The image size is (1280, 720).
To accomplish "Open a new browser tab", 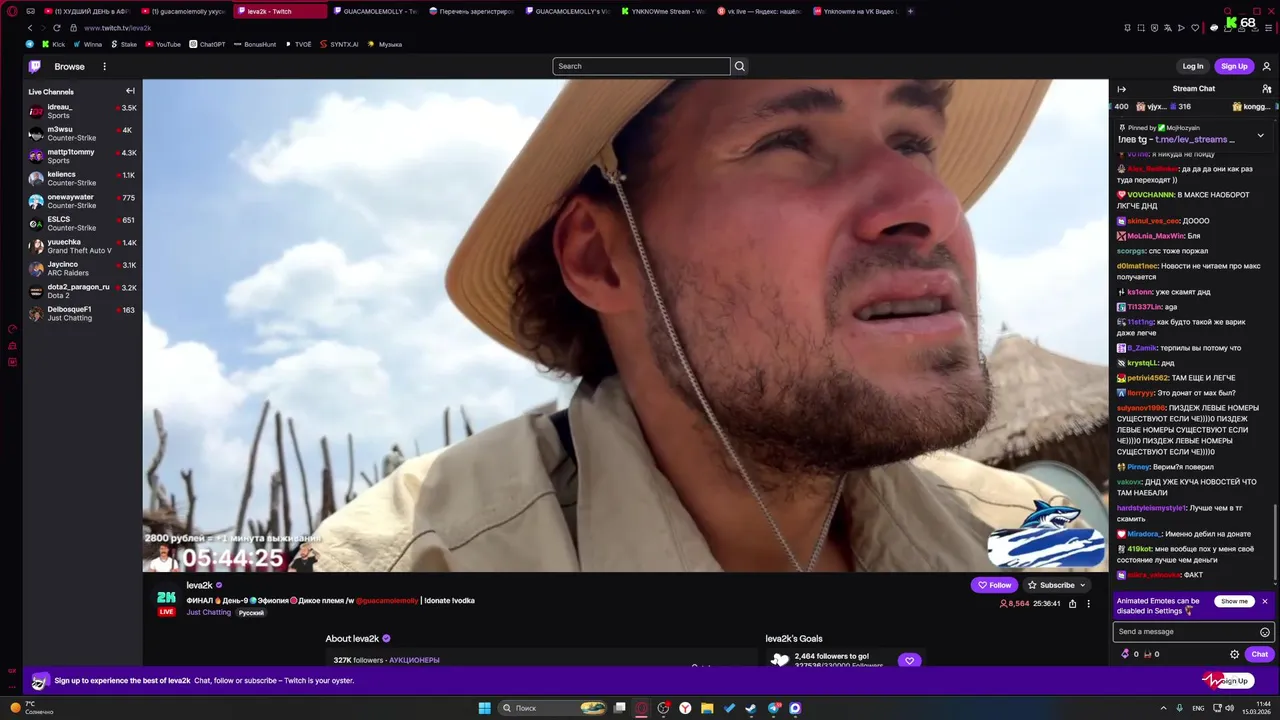I will point(911,11).
